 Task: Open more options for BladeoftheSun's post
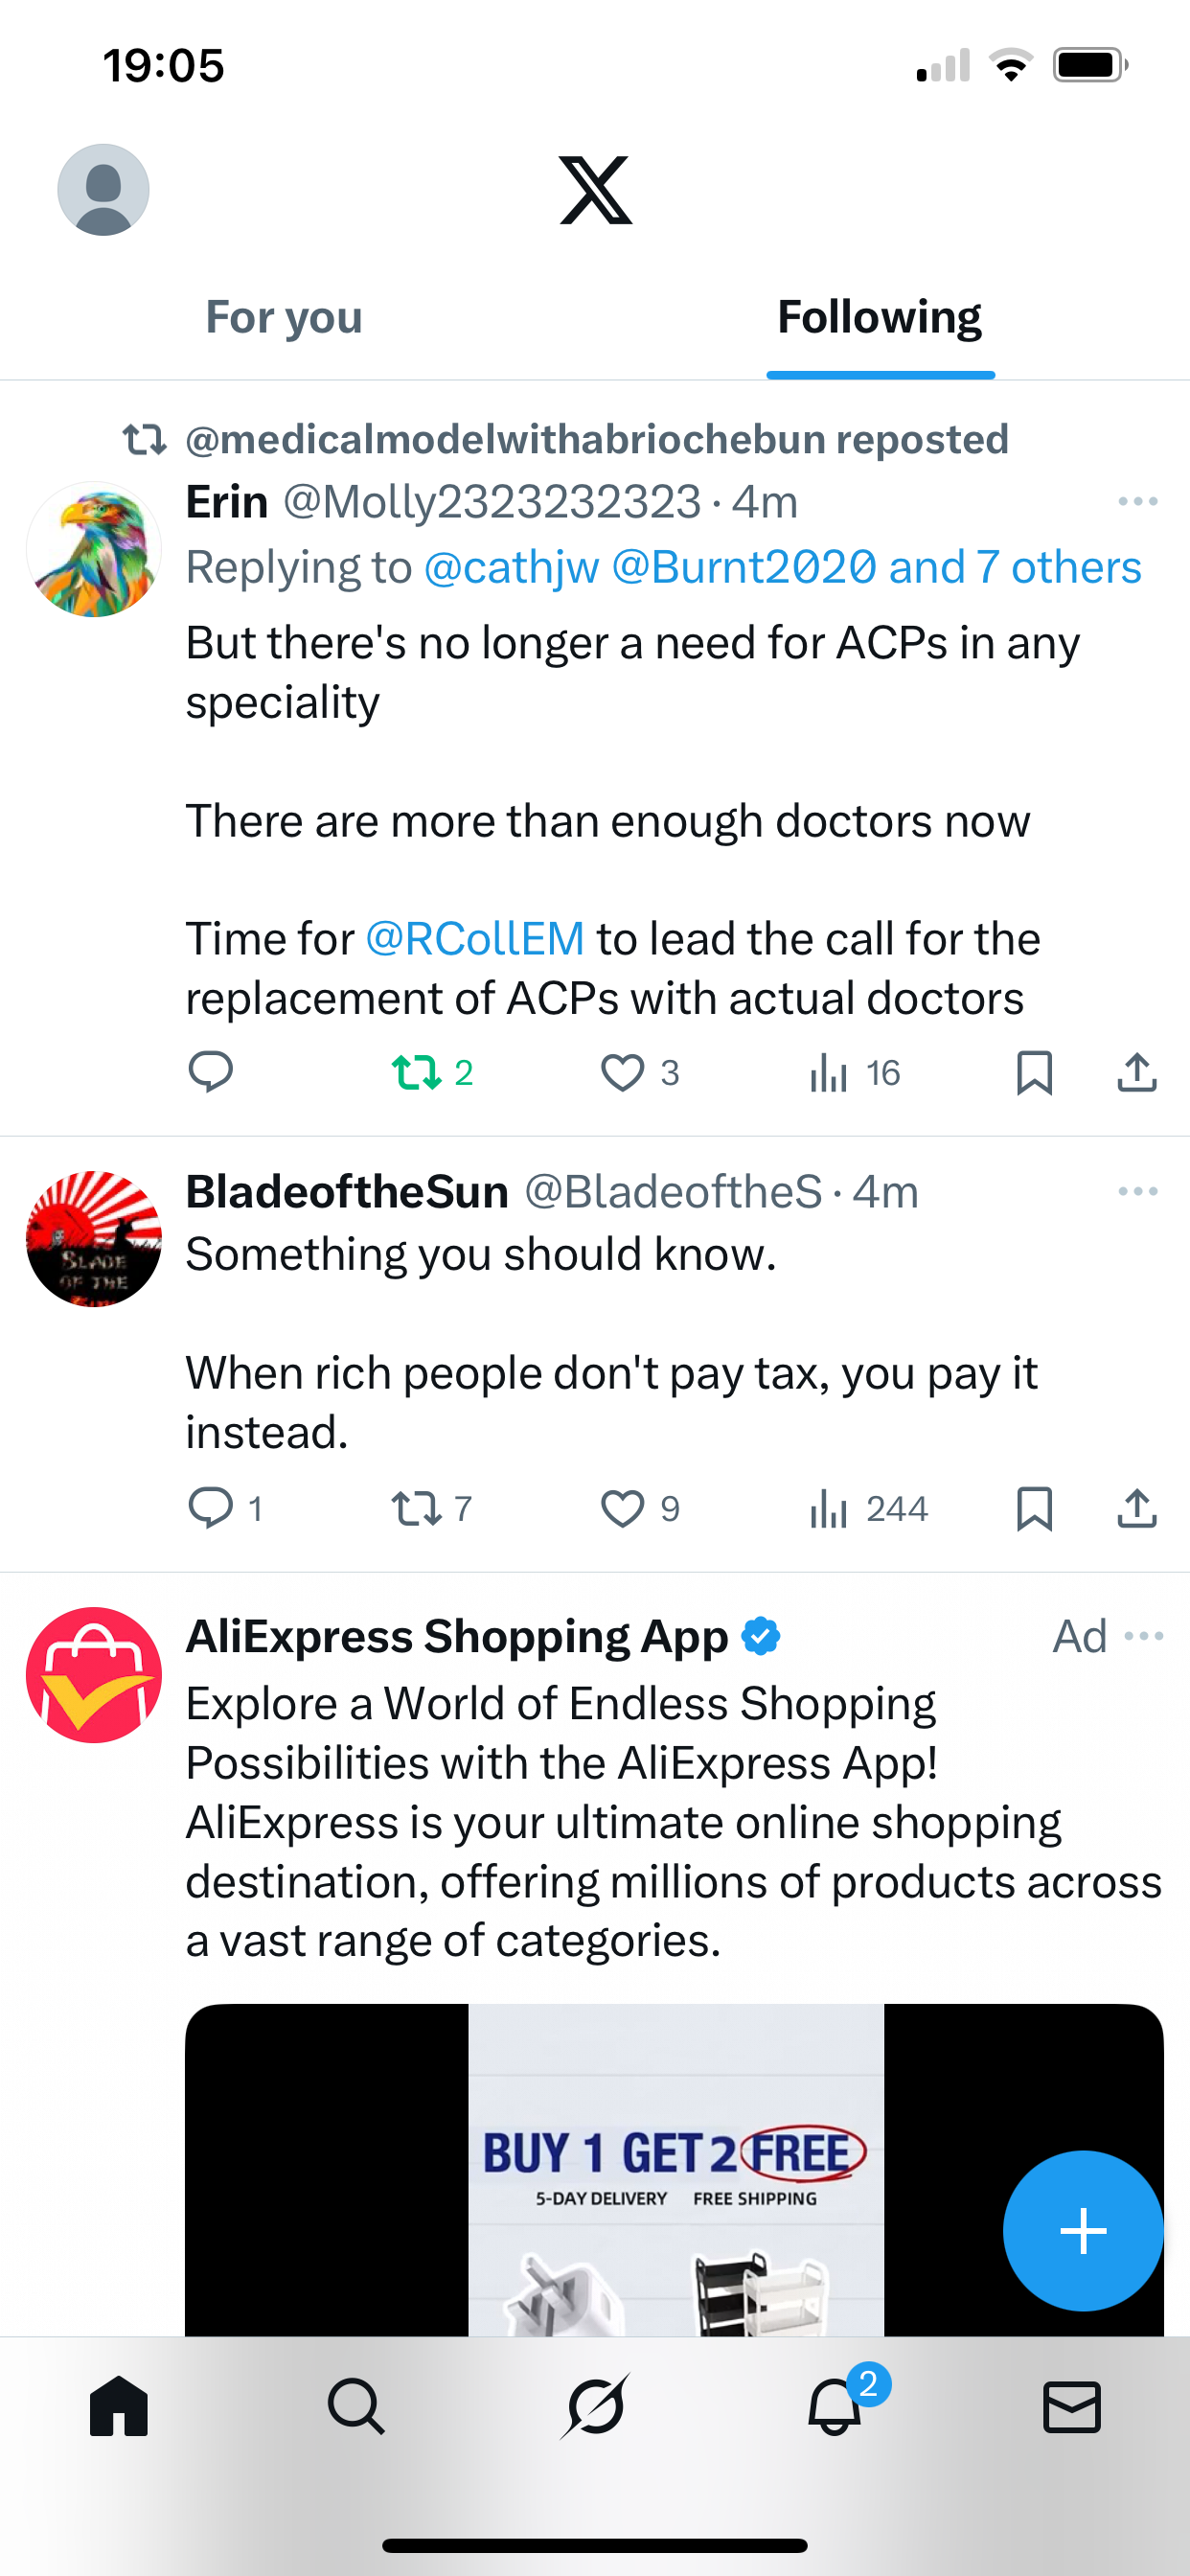[1138, 1191]
